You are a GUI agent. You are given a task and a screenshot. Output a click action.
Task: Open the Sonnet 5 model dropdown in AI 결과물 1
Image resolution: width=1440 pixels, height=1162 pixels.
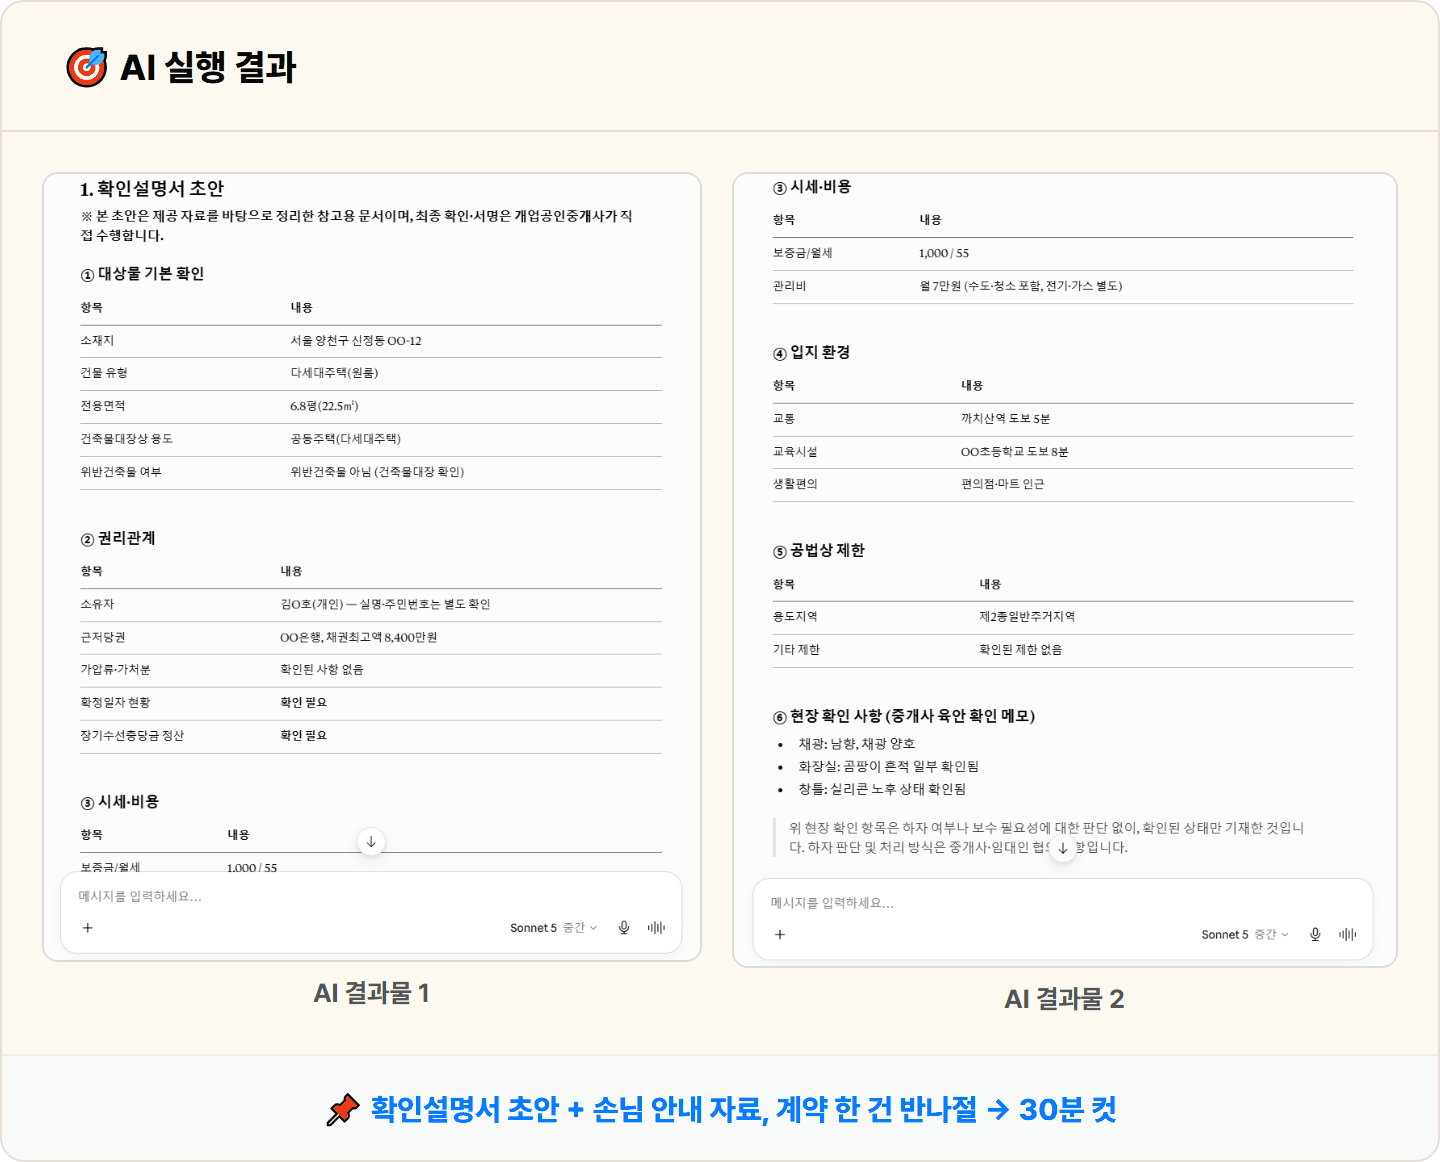coord(554,928)
